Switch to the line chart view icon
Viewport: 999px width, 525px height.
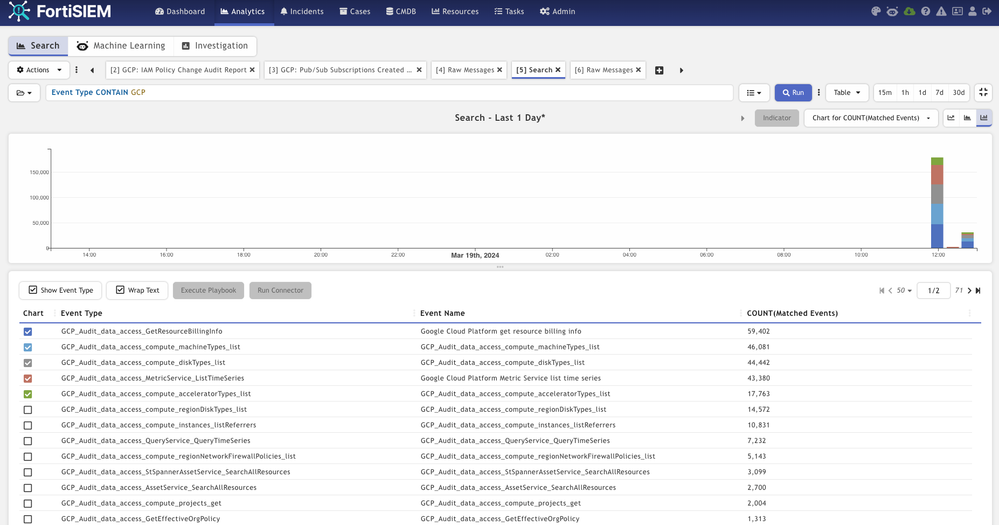[951, 118]
